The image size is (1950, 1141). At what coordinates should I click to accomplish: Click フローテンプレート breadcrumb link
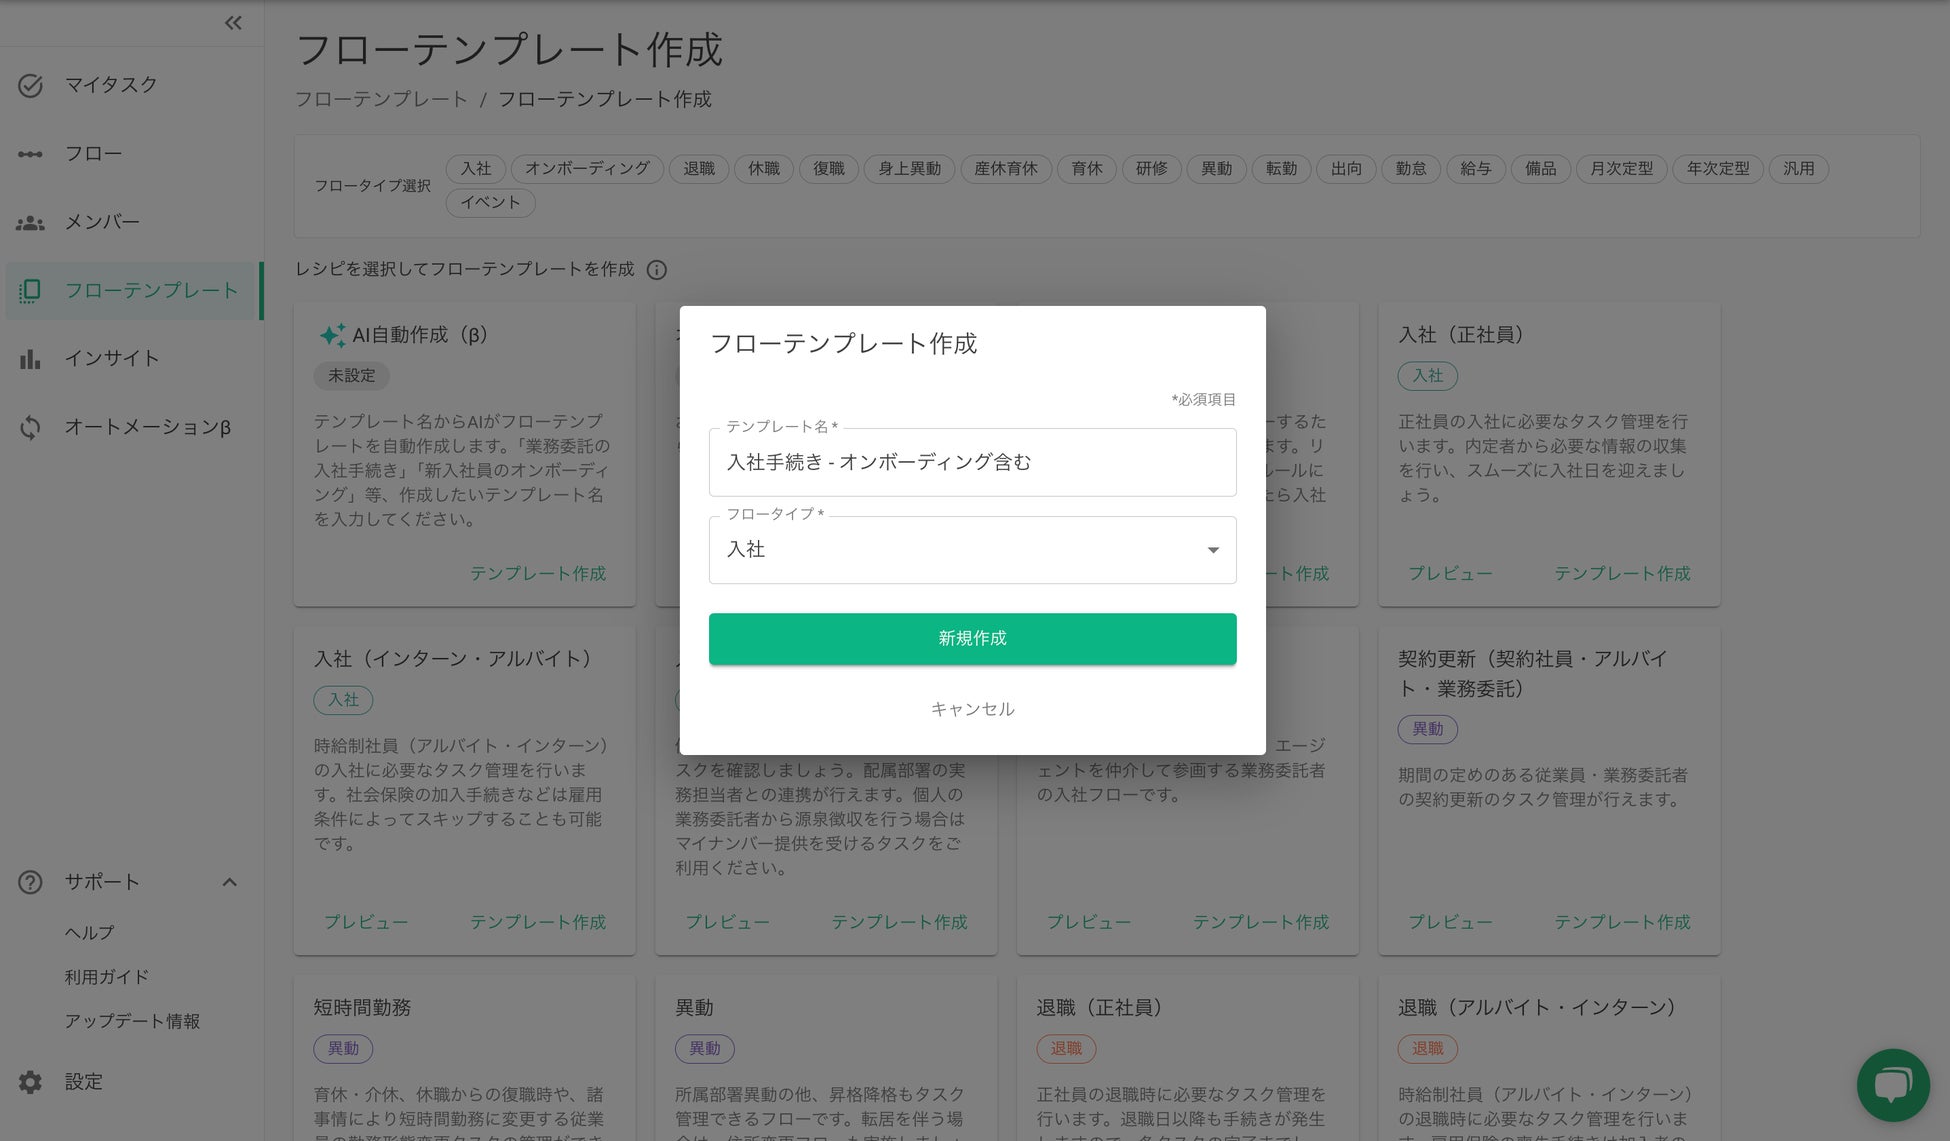pyautogui.click(x=381, y=99)
